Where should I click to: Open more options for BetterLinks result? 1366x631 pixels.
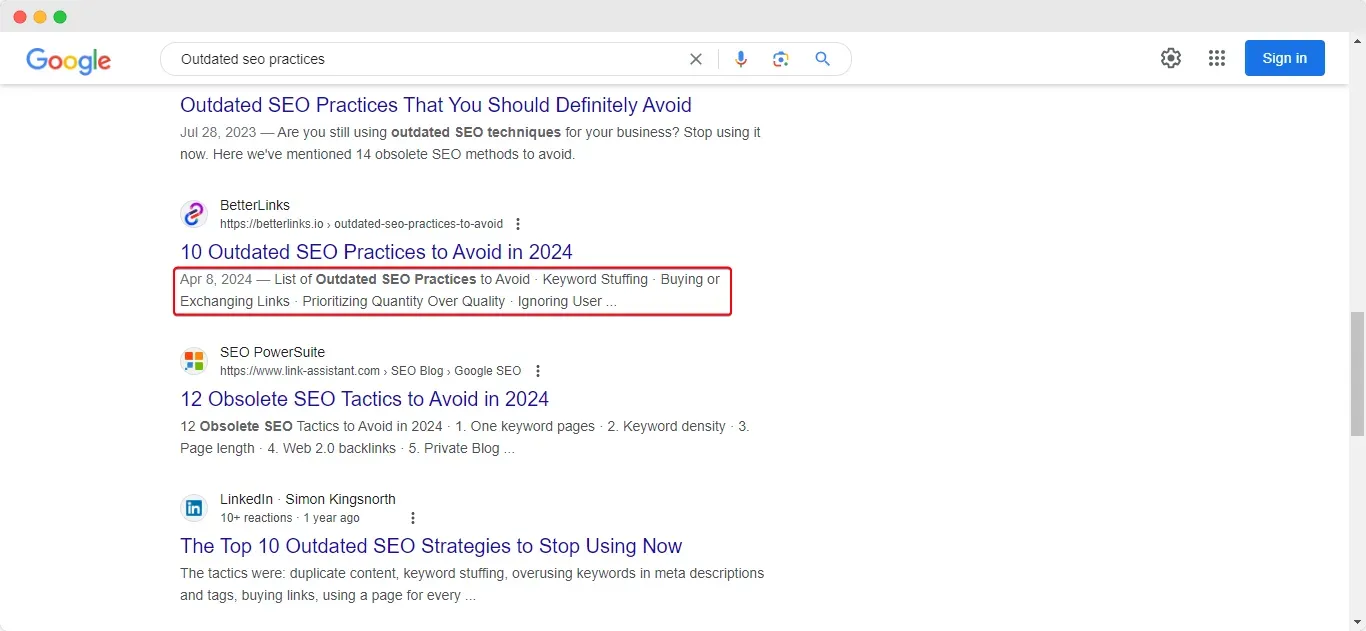(518, 224)
